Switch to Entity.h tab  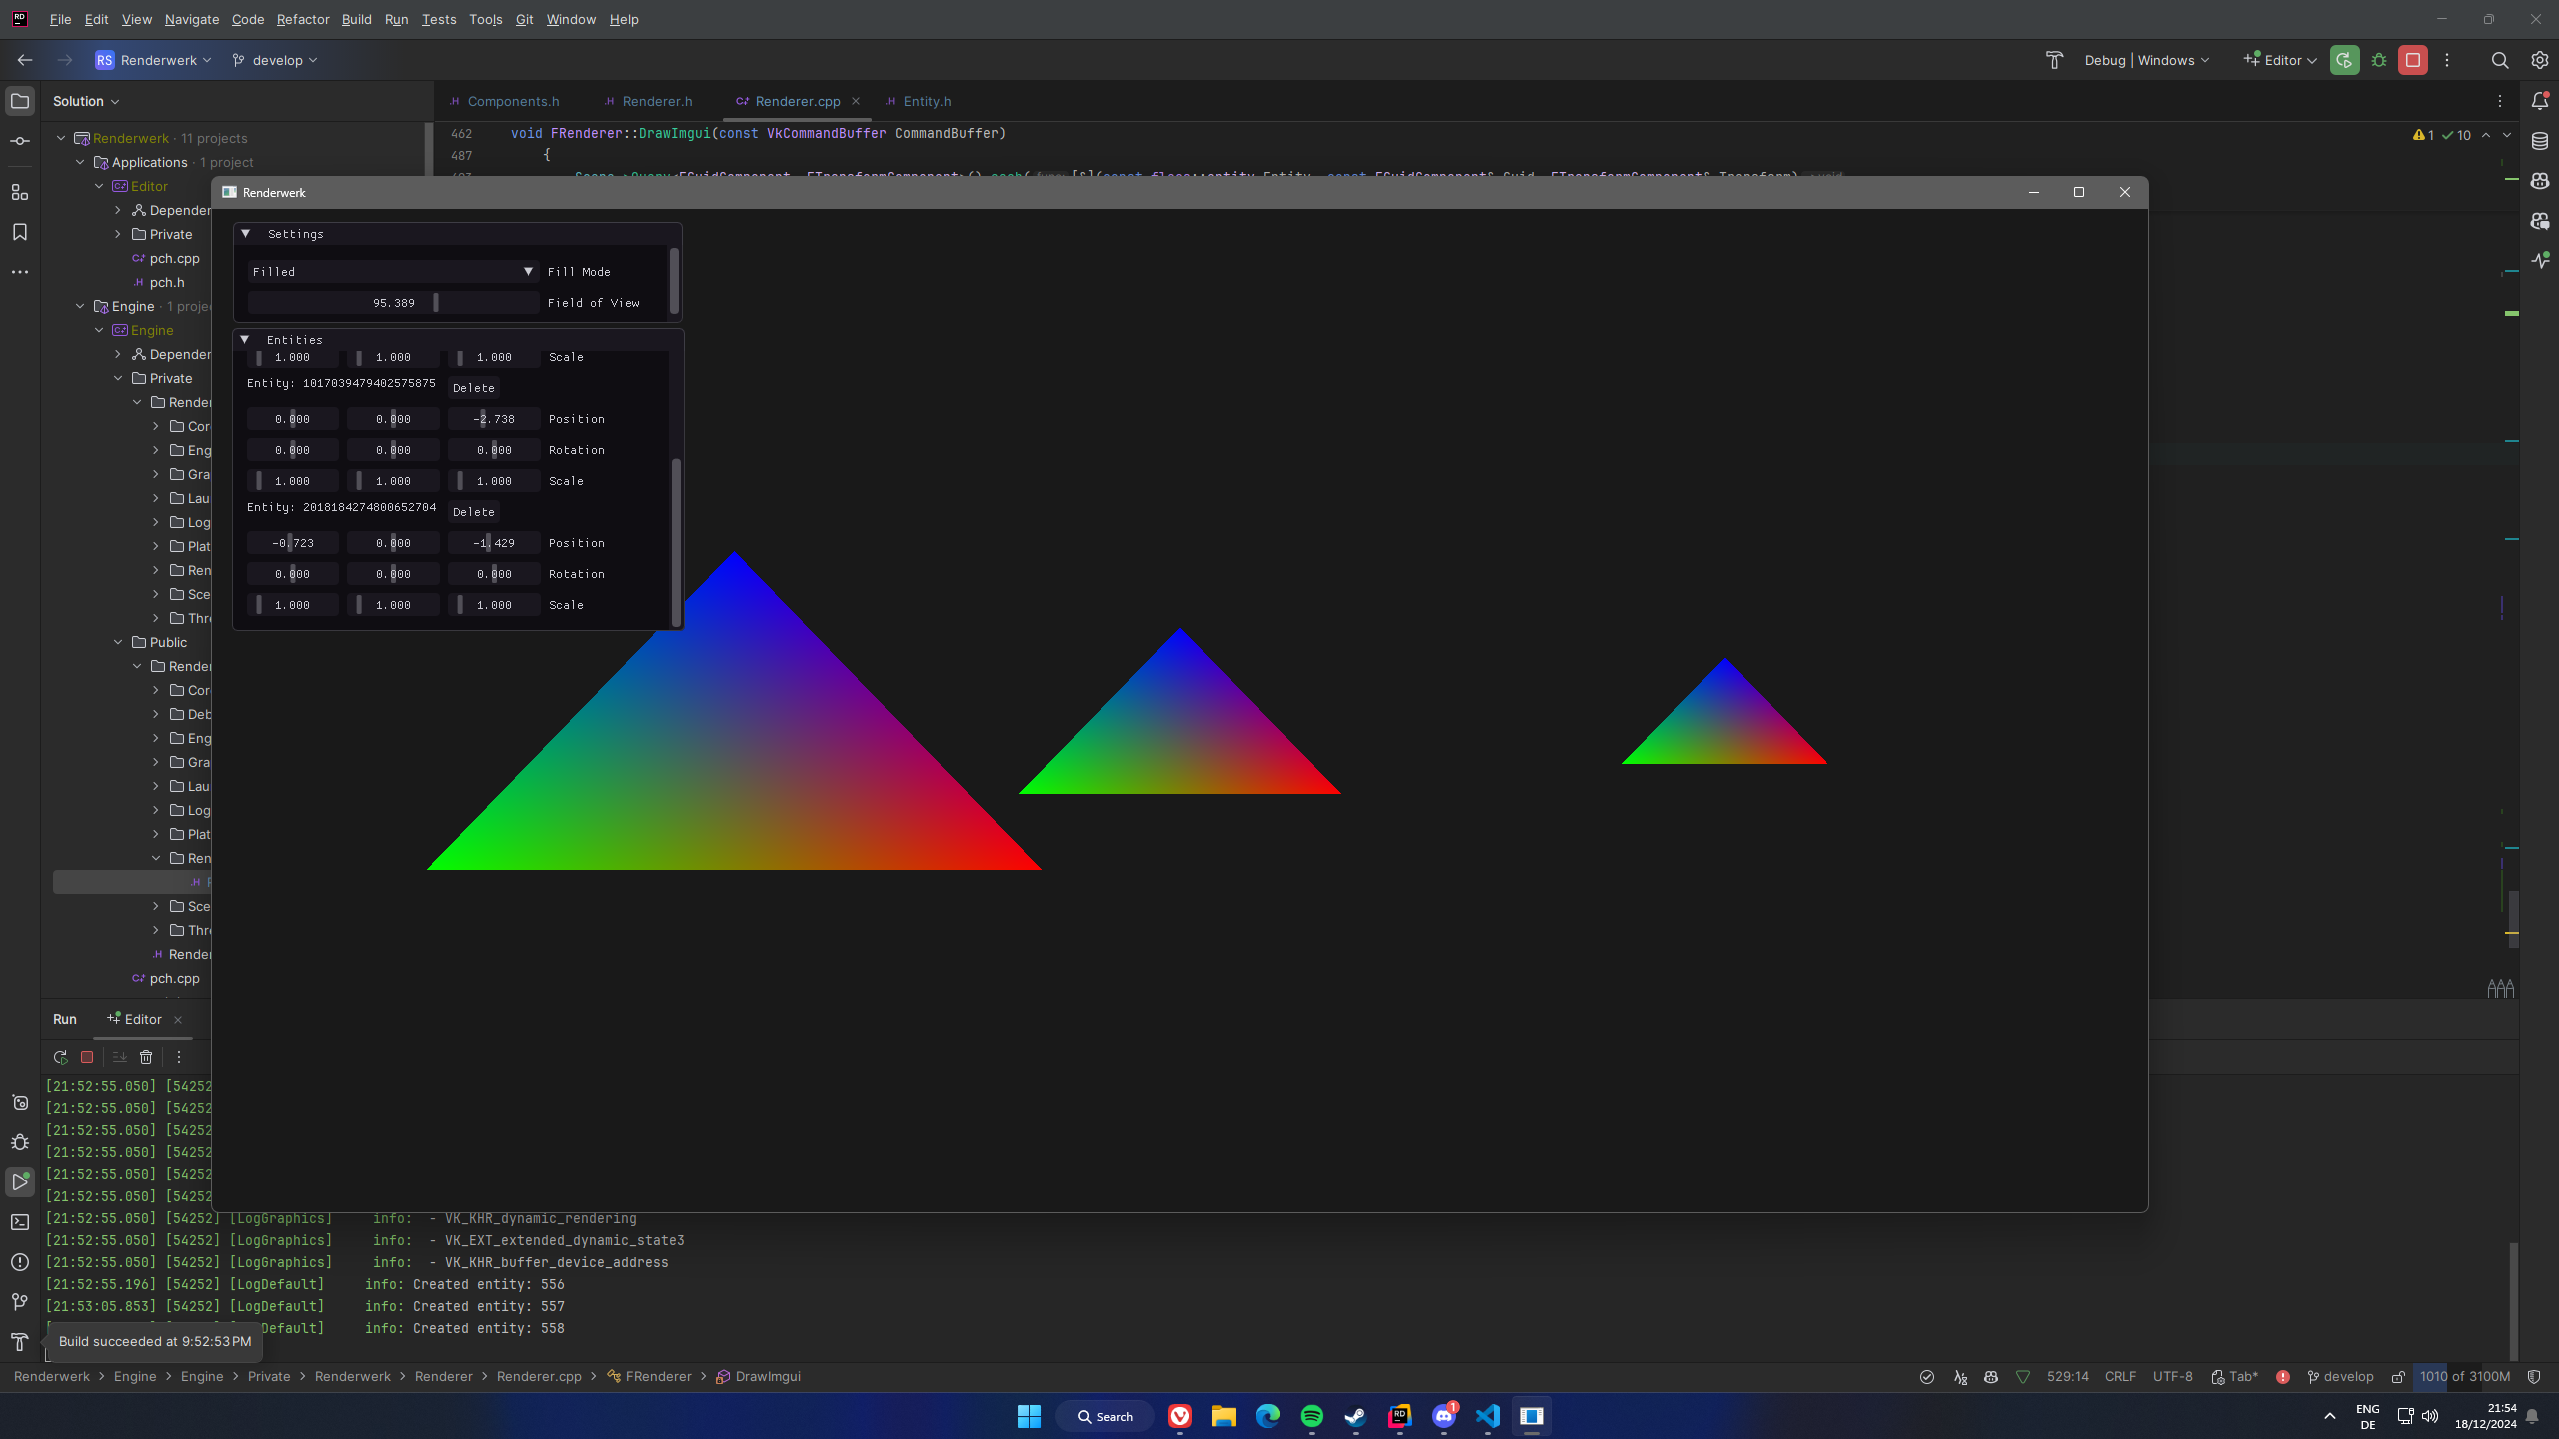pos(919,101)
